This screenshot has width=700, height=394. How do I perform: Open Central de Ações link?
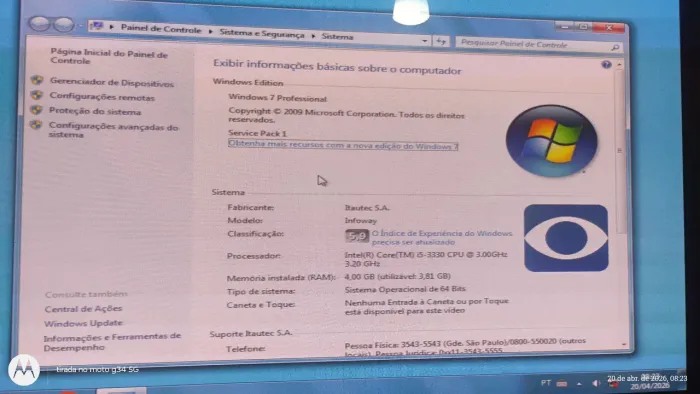click(83, 308)
